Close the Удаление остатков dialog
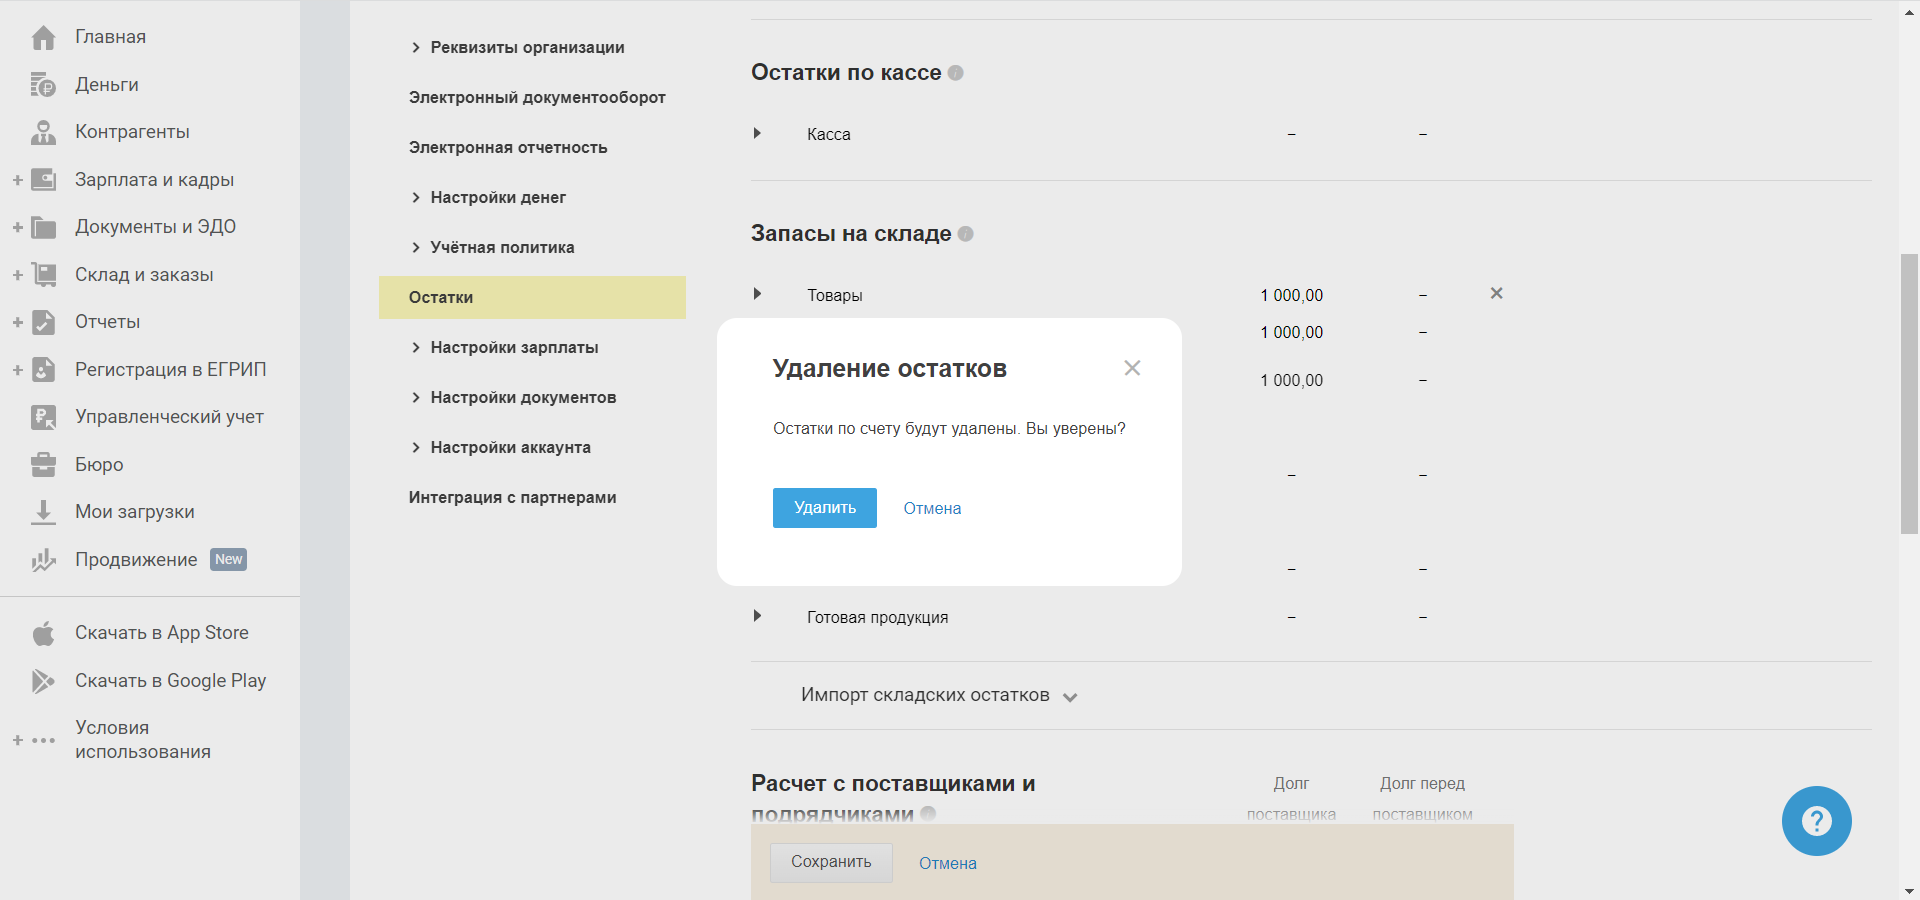The height and width of the screenshot is (900, 1920). (x=1132, y=368)
